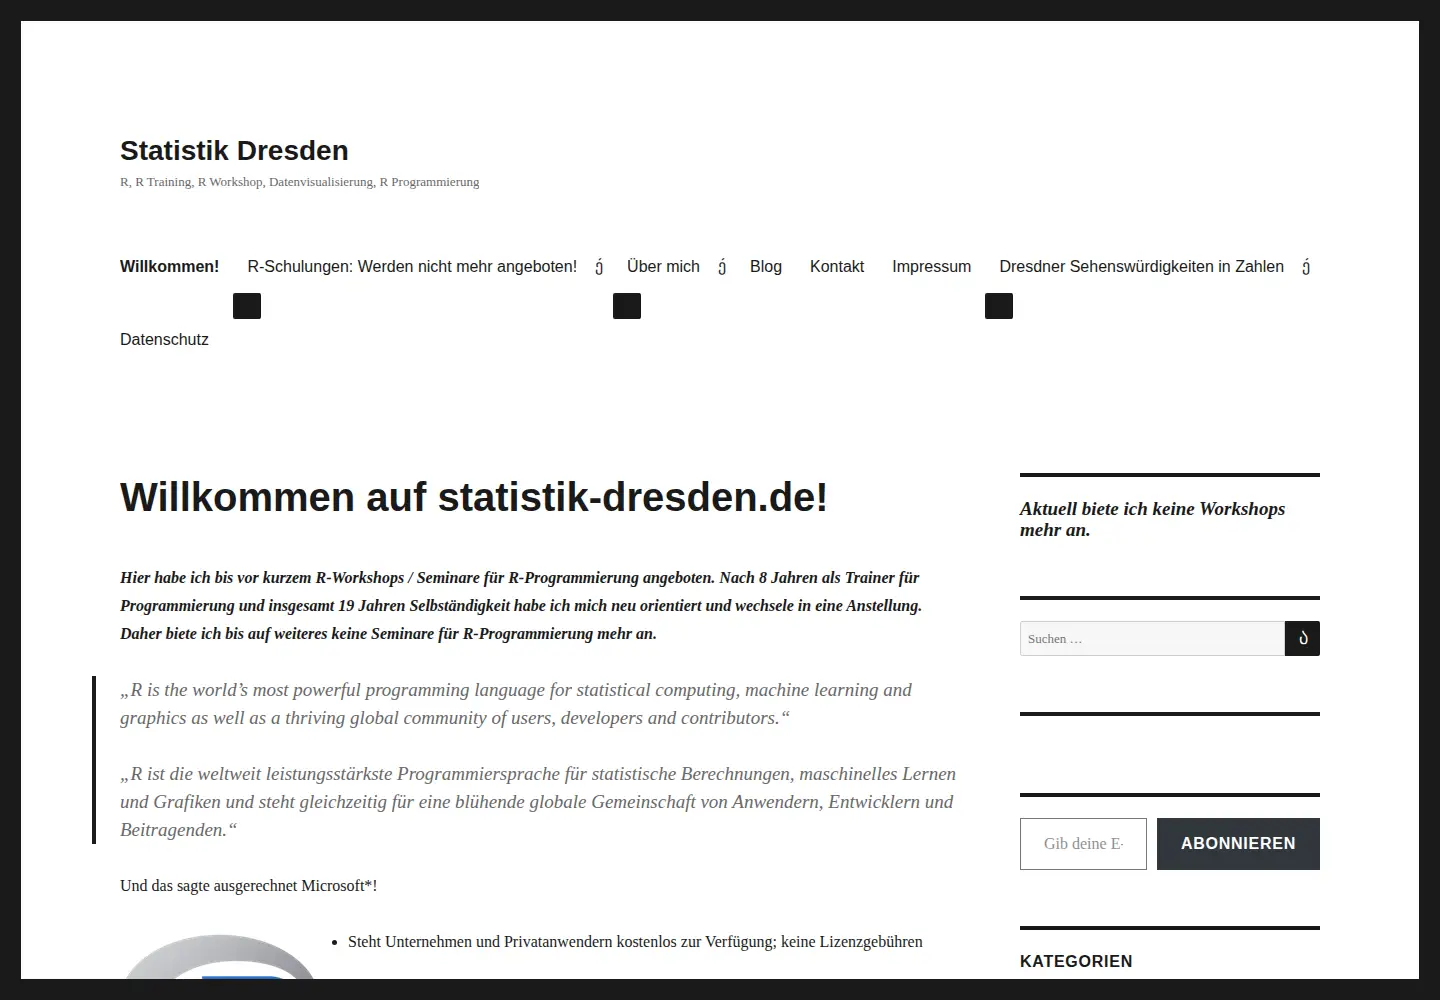Open the Kontakt page
The height and width of the screenshot is (1000, 1440).
(837, 266)
